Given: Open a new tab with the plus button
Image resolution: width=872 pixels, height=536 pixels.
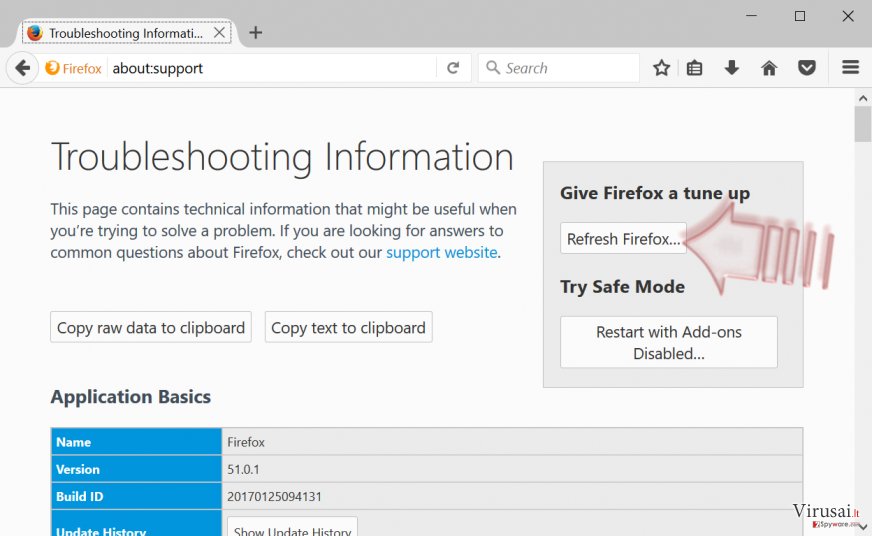Looking at the screenshot, I should point(255,33).
